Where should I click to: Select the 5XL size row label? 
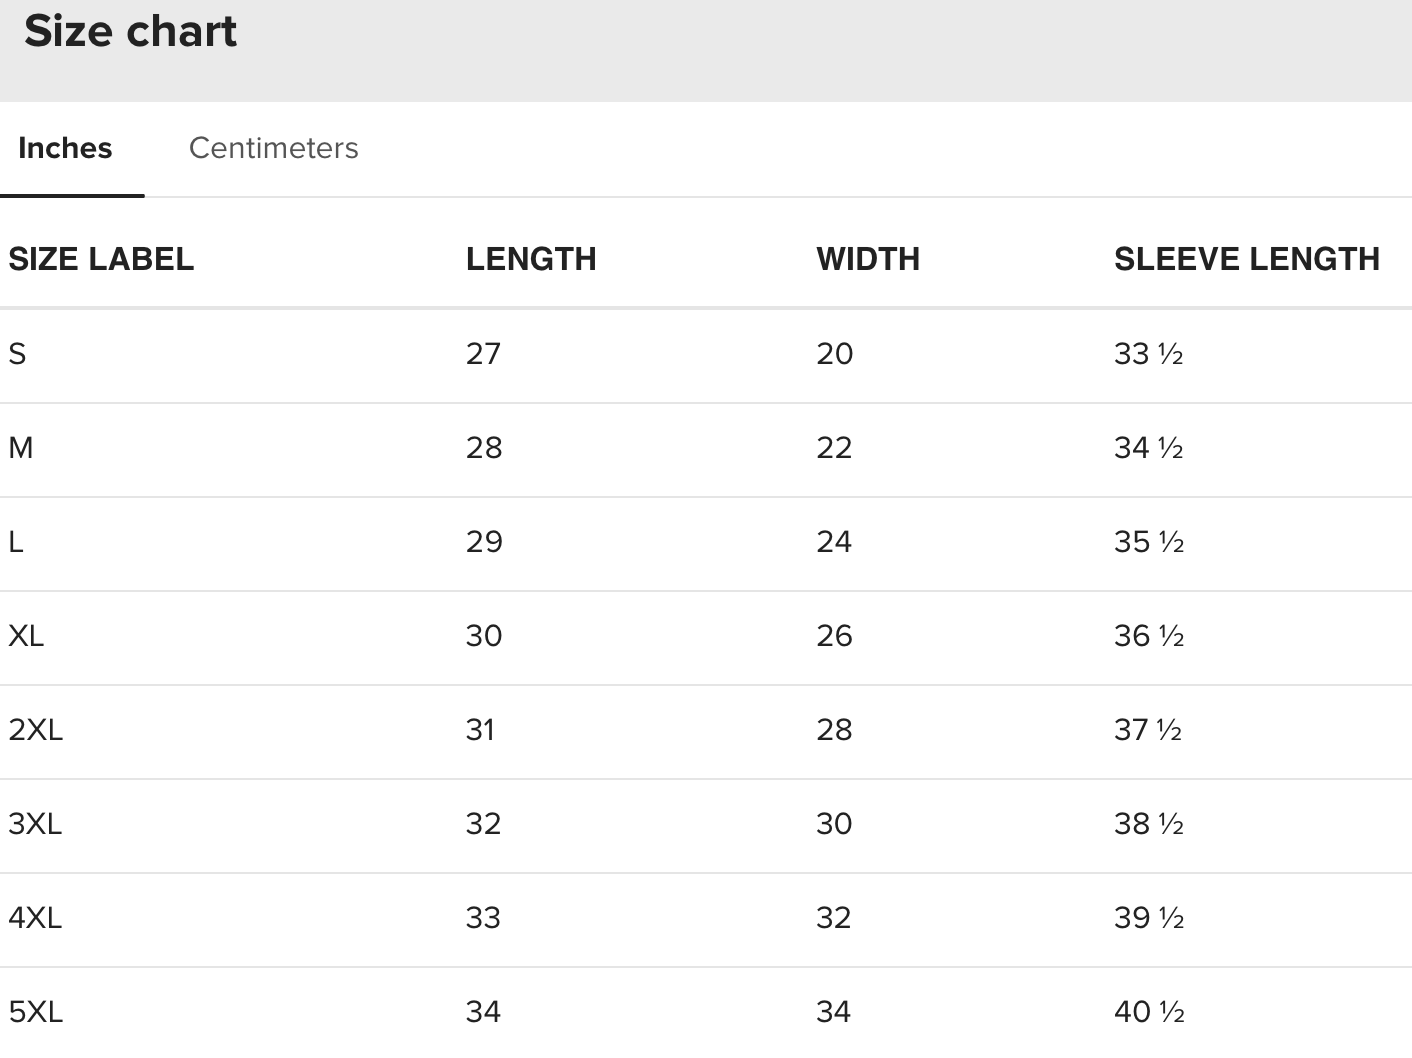tap(35, 1012)
